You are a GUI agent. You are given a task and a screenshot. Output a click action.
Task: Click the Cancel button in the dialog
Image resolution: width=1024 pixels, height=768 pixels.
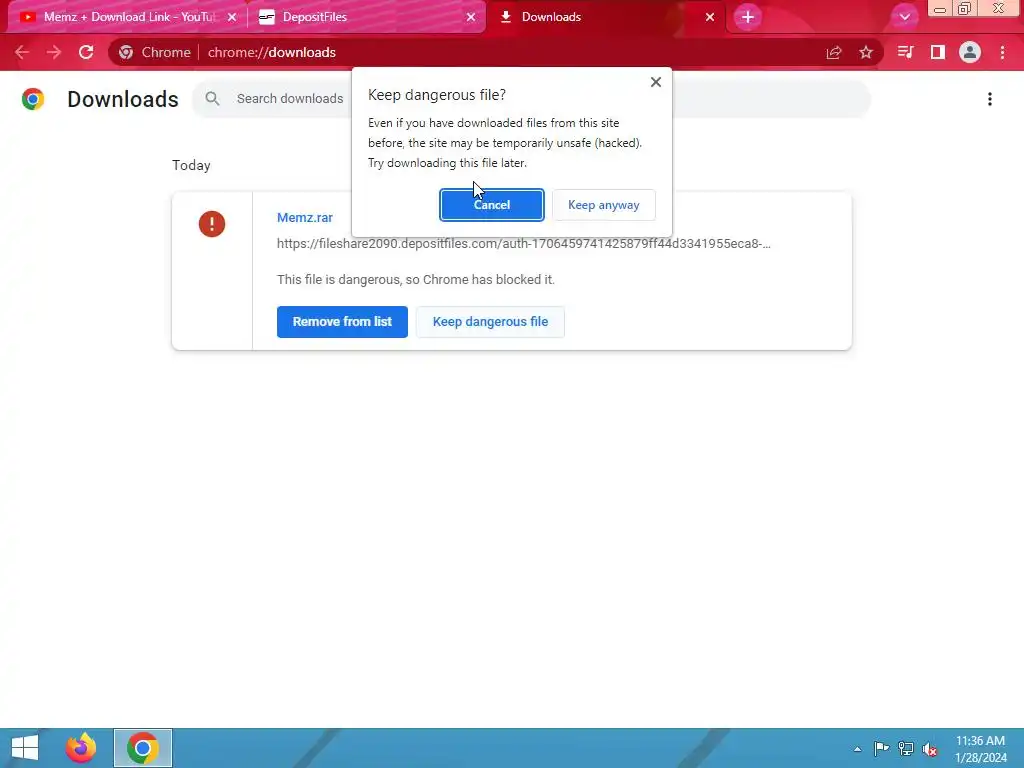pos(491,205)
